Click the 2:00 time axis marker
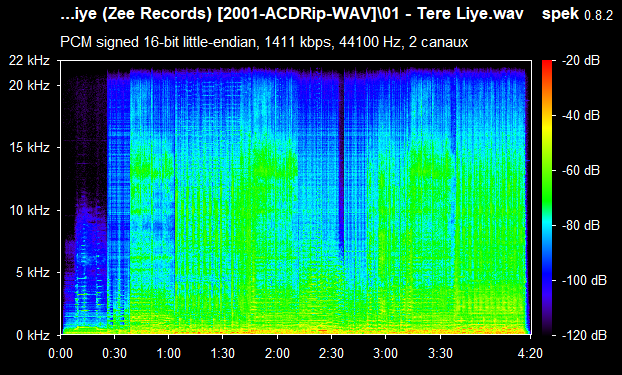 click(x=277, y=353)
